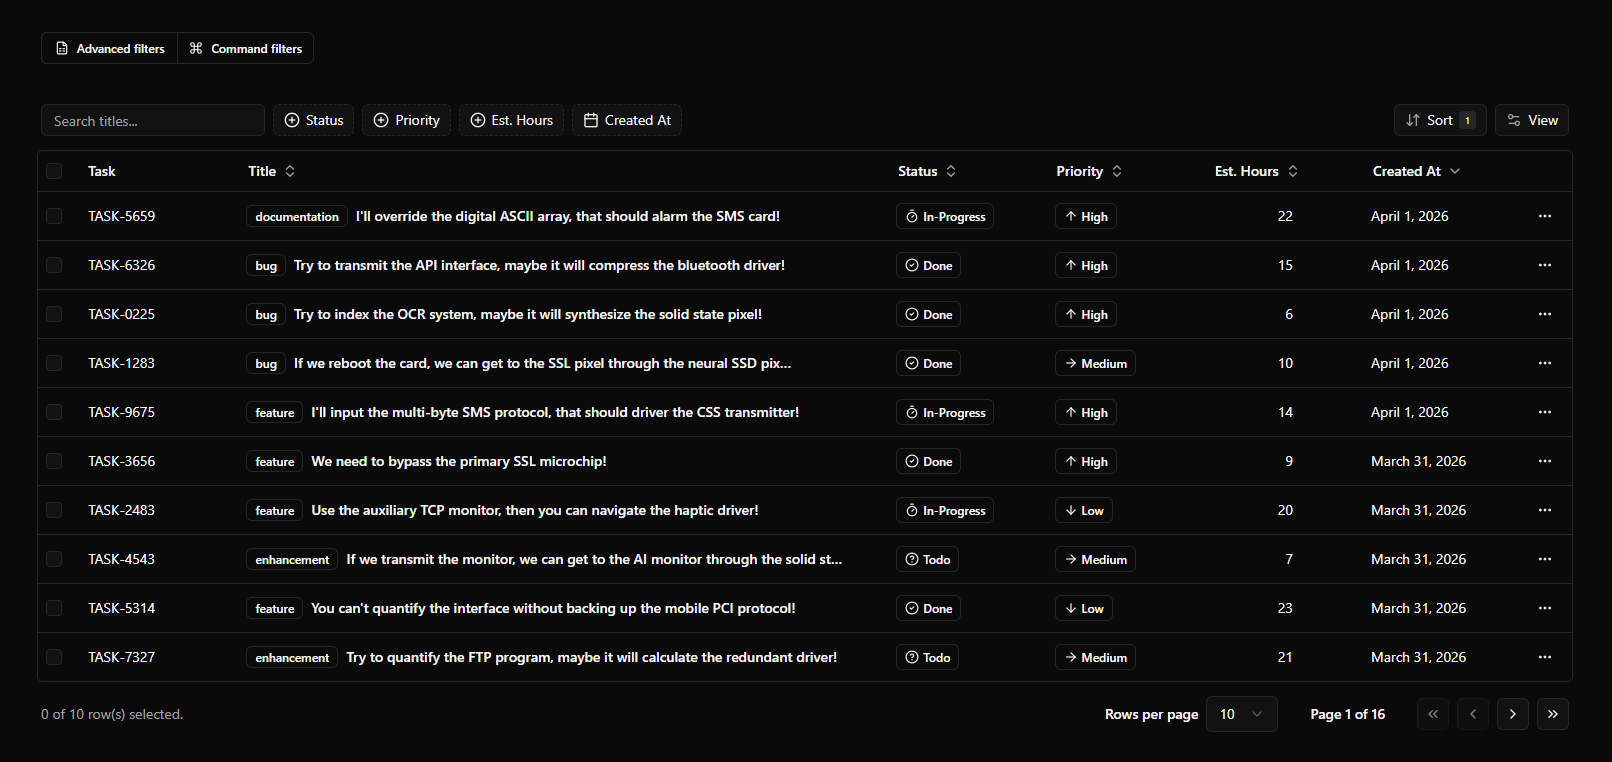
Task: Click the Sort button
Action: (1439, 120)
